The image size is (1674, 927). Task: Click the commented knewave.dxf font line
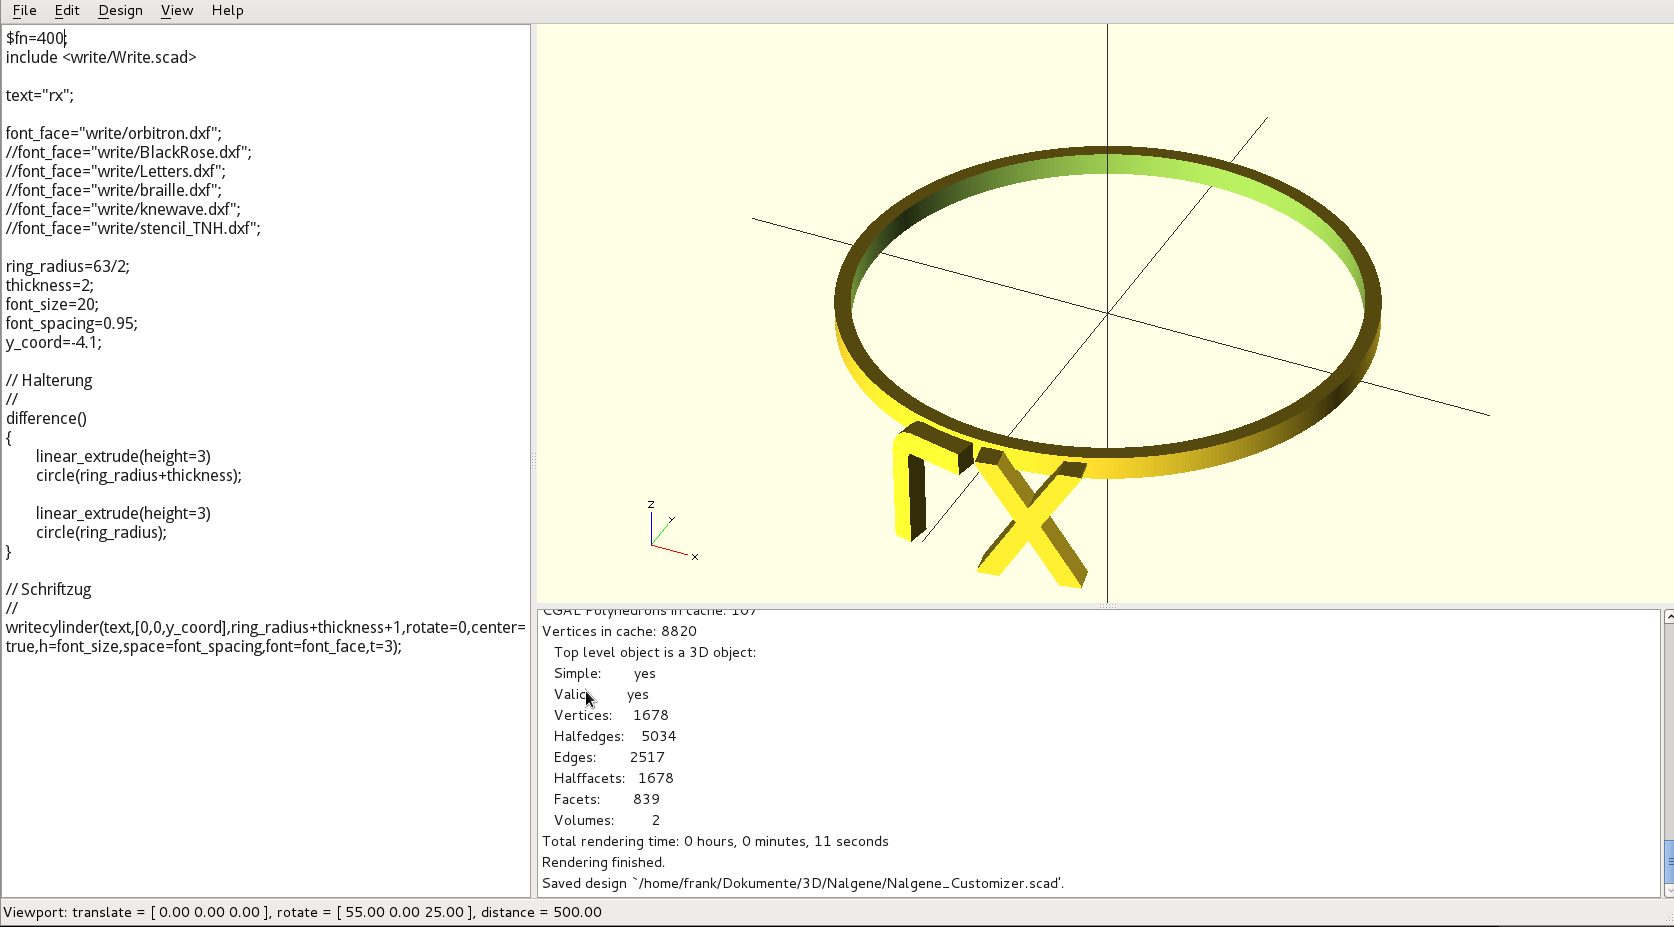pyautogui.click(x=123, y=209)
